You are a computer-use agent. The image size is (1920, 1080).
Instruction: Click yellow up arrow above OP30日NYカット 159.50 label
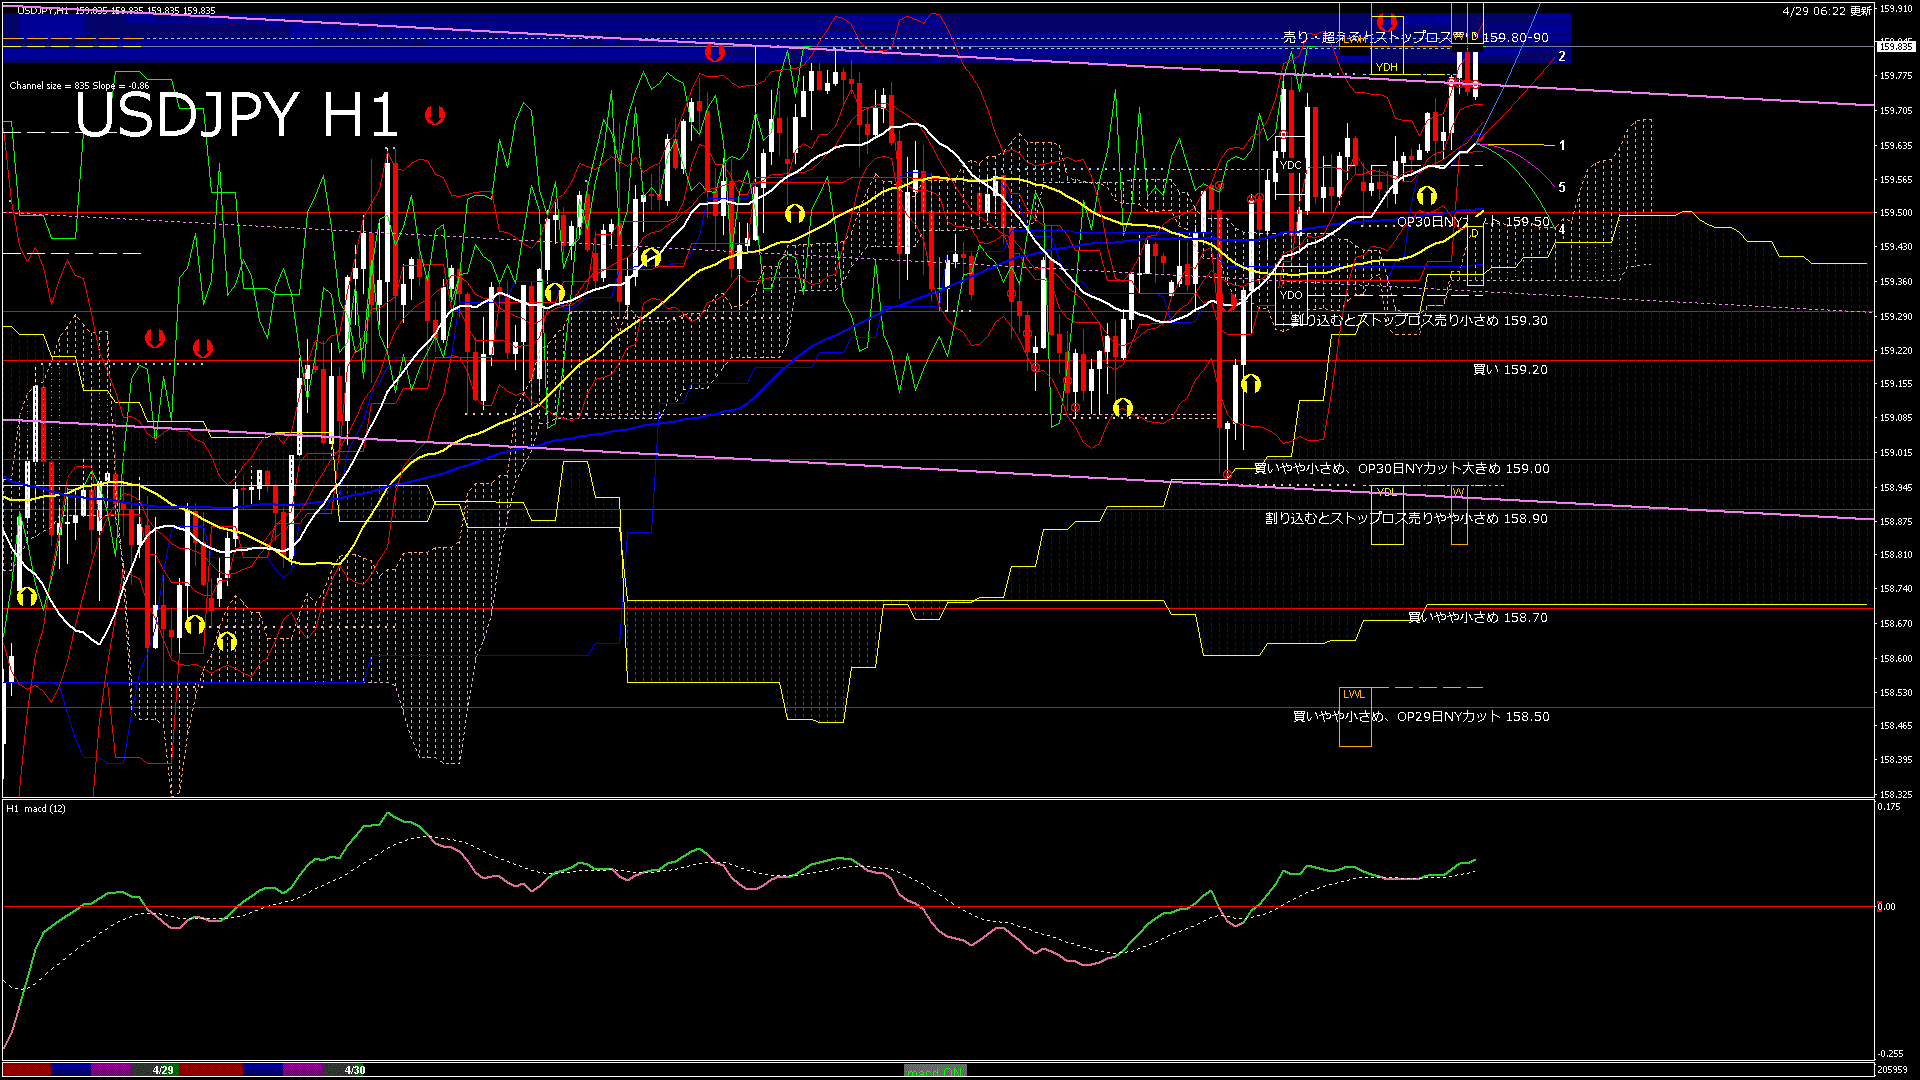pyautogui.click(x=1427, y=196)
